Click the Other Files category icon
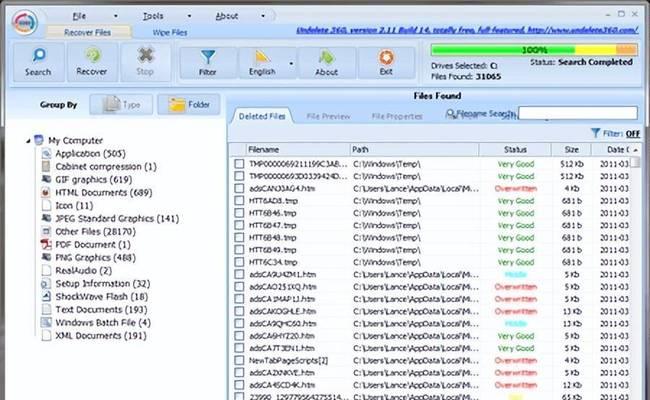The image size is (650, 400). (x=46, y=232)
